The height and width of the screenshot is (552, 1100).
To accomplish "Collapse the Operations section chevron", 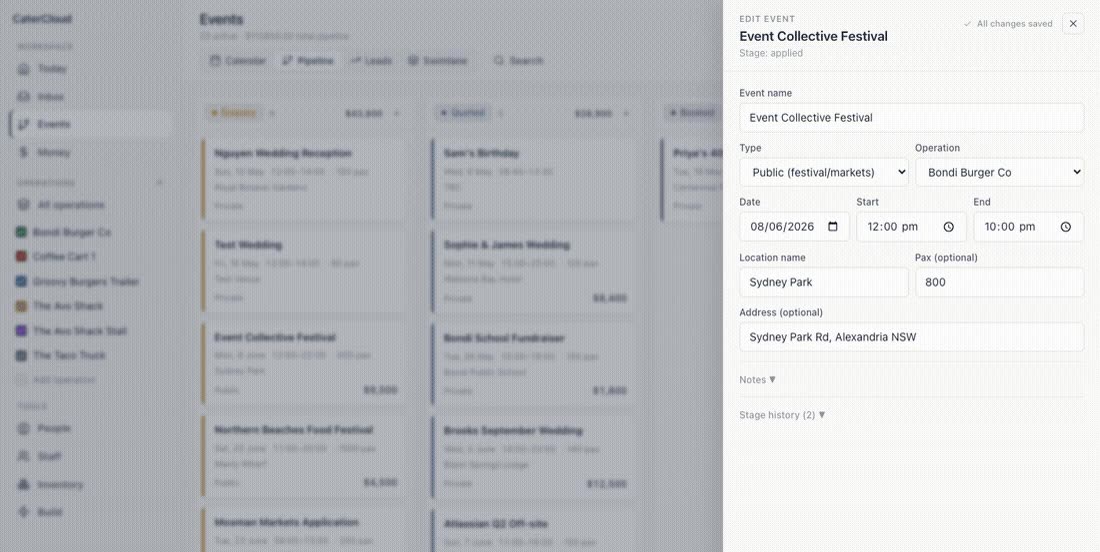I will click(x=159, y=182).
